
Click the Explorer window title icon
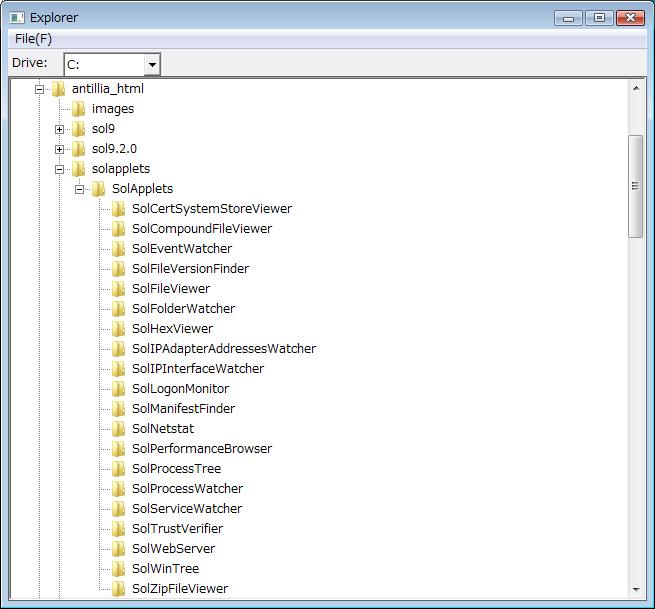click(x=17, y=18)
